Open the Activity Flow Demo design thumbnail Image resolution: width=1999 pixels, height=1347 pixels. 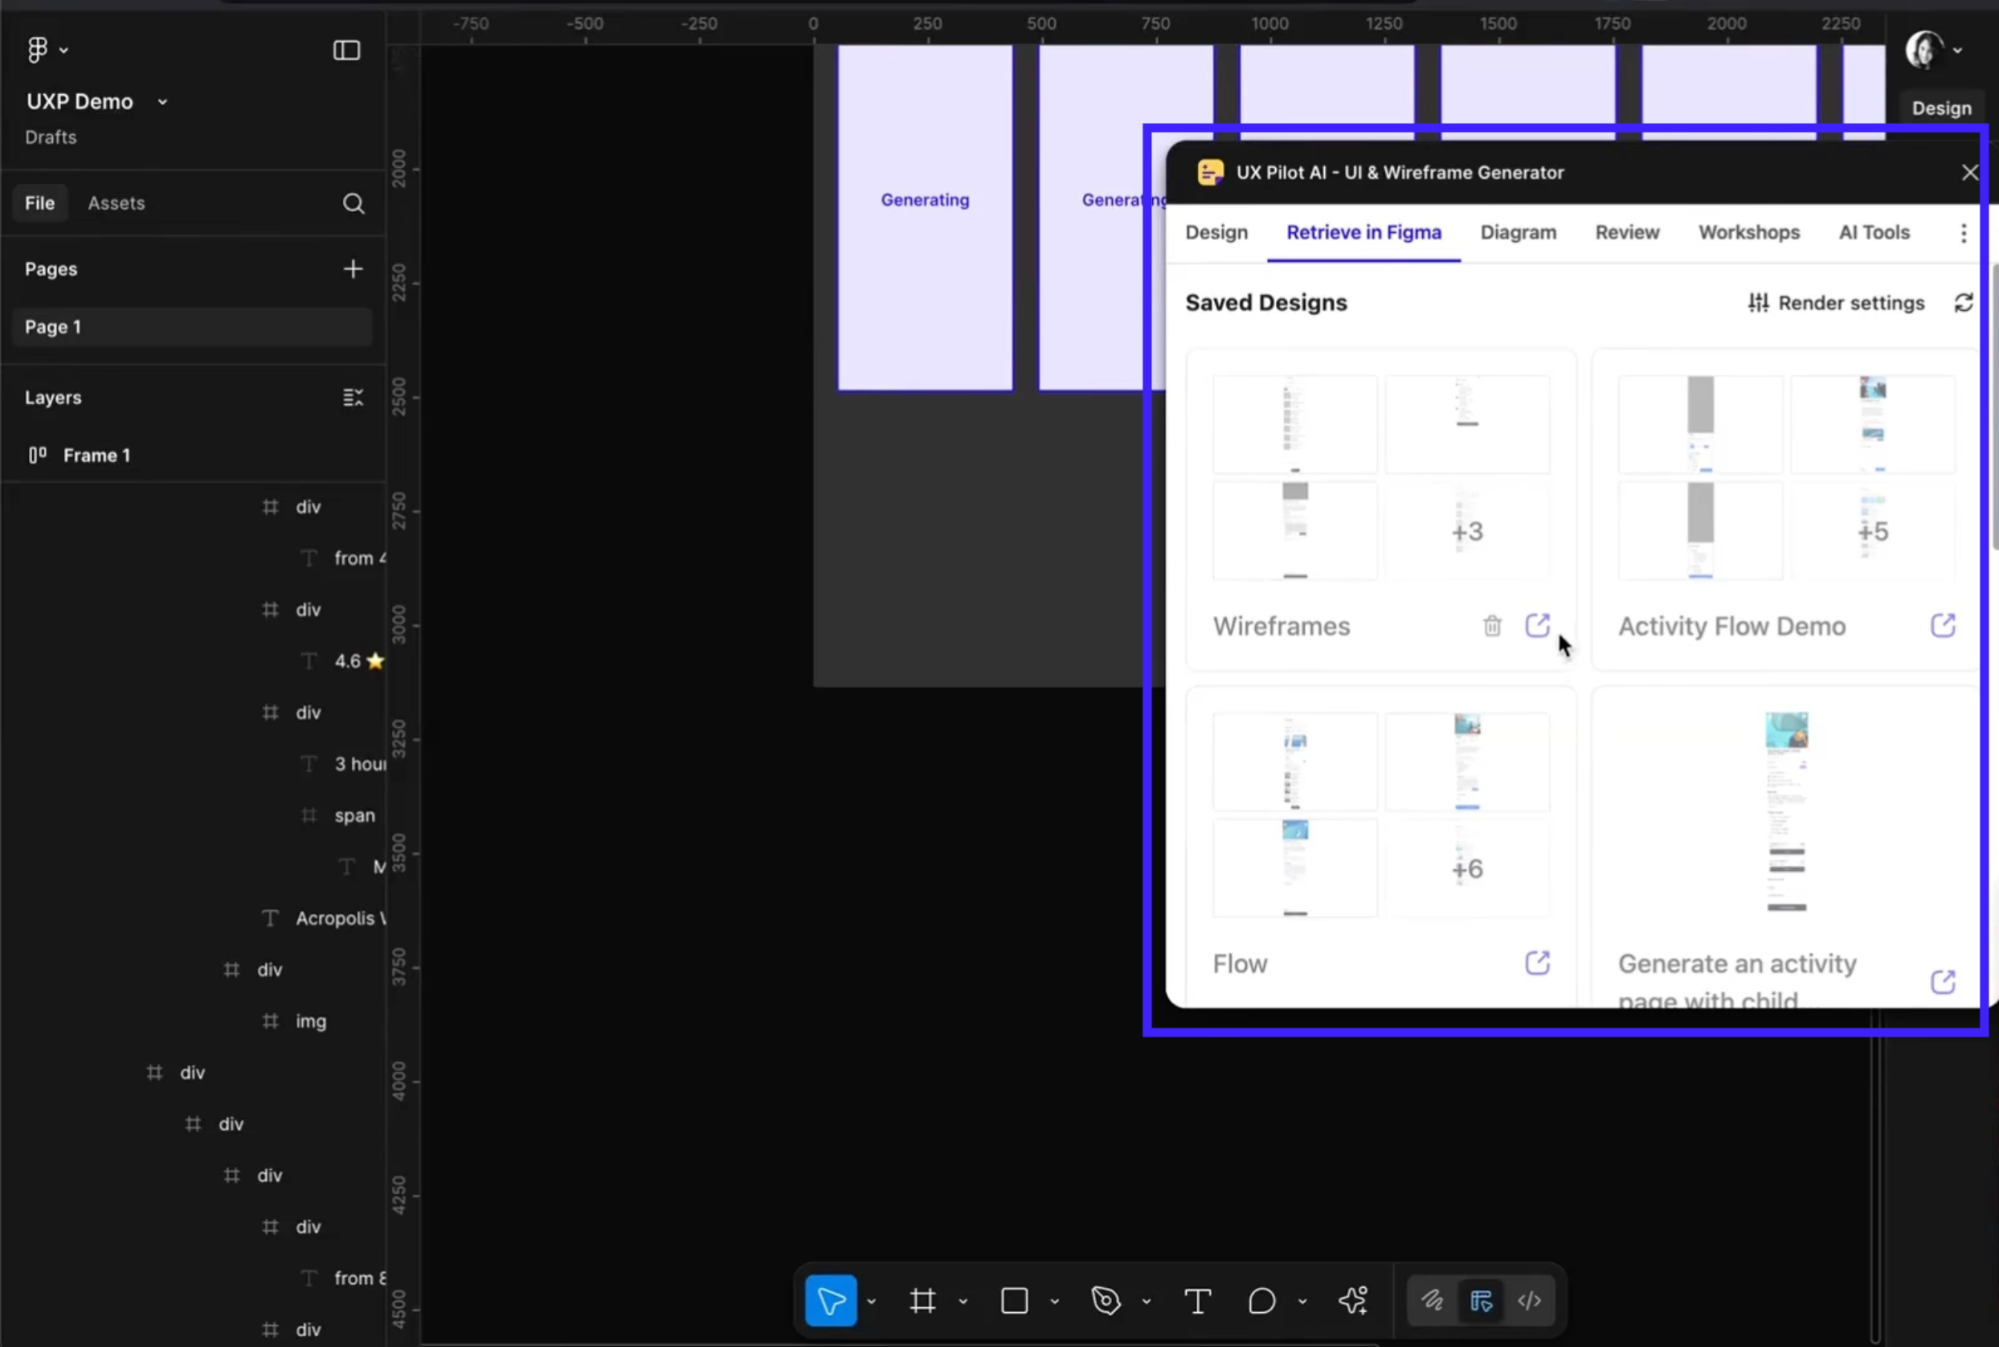(x=1785, y=477)
